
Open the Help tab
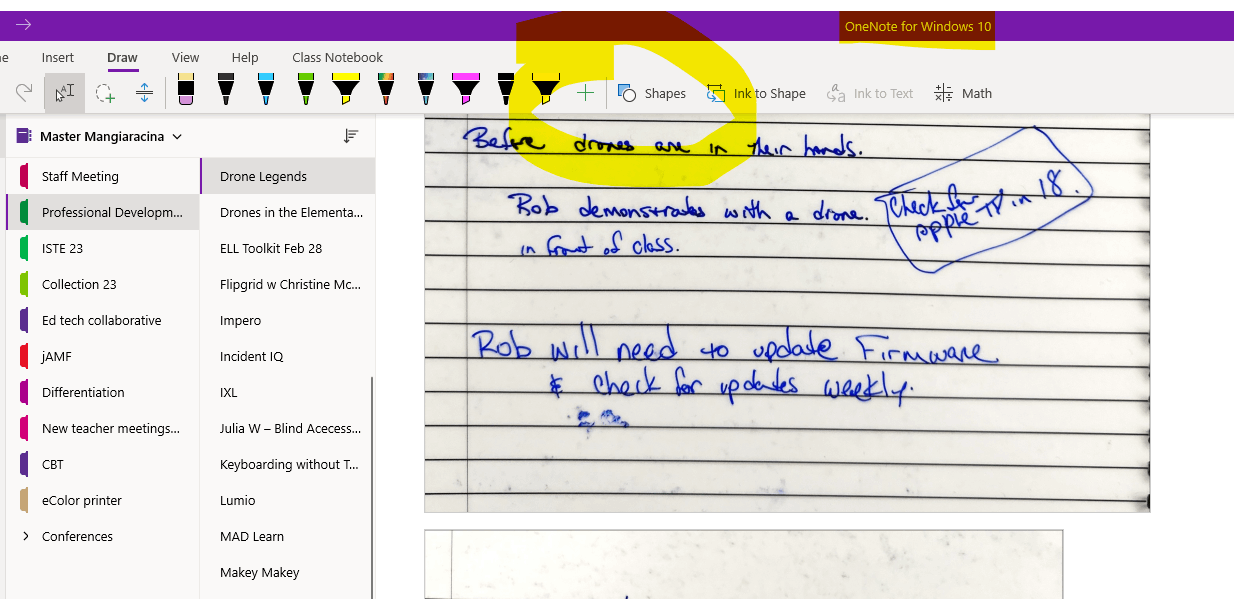[245, 58]
